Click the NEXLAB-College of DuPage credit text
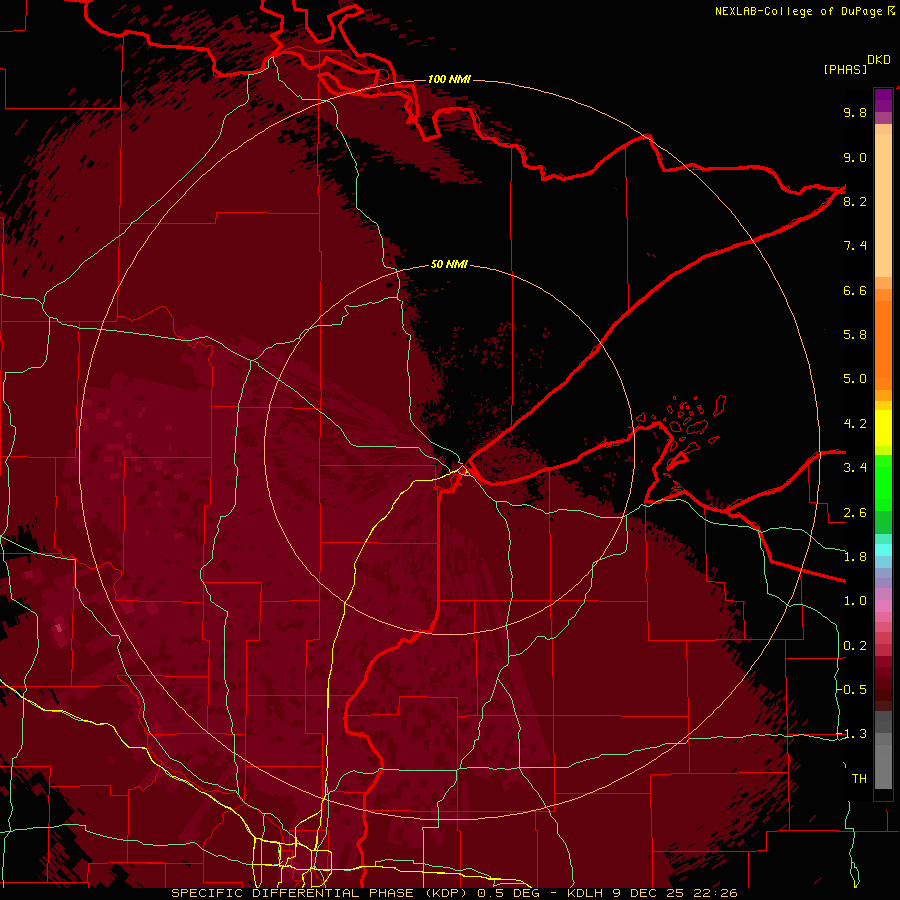900x900 pixels. click(799, 11)
